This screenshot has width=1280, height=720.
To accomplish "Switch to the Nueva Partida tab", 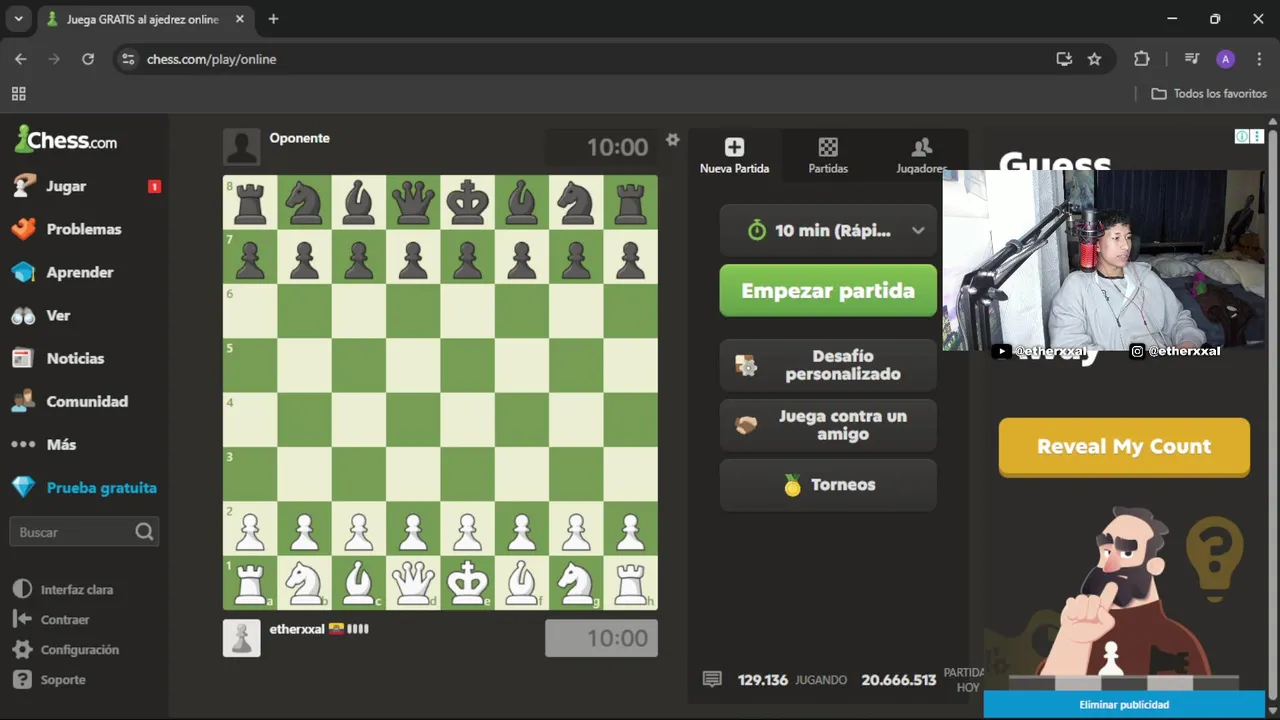I will pos(734,156).
